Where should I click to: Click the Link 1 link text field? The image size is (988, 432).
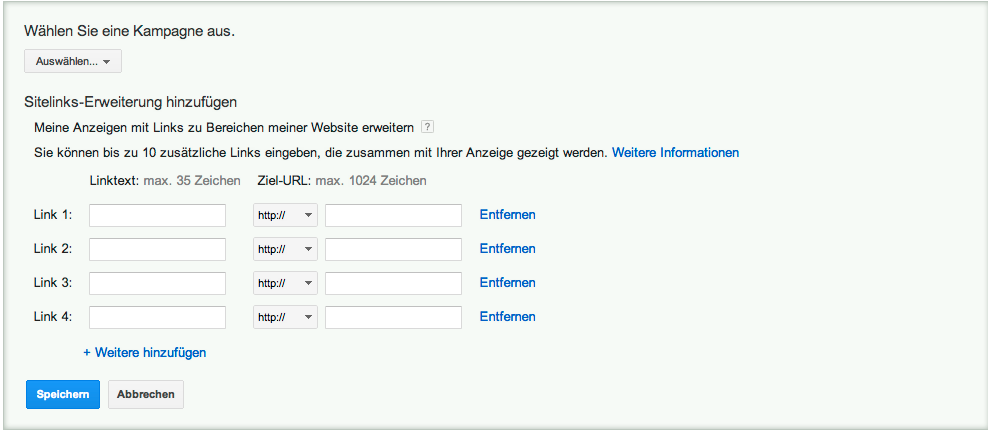157,215
